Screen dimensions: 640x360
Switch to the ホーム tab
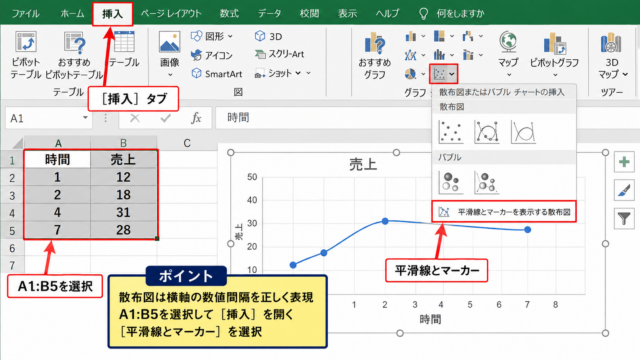click(72, 13)
